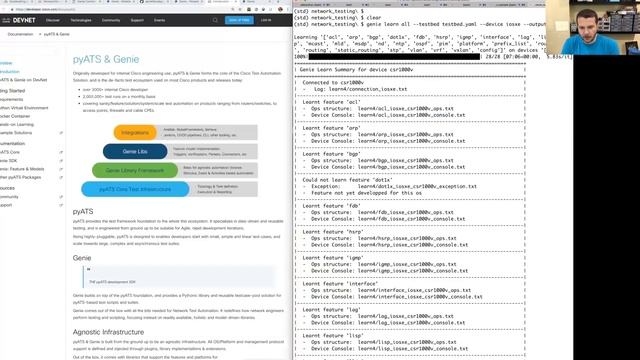The height and width of the screenshot is (360, 640).
Task: Open the Support menu in DevNet header
Action: click(x=137, y=20)
